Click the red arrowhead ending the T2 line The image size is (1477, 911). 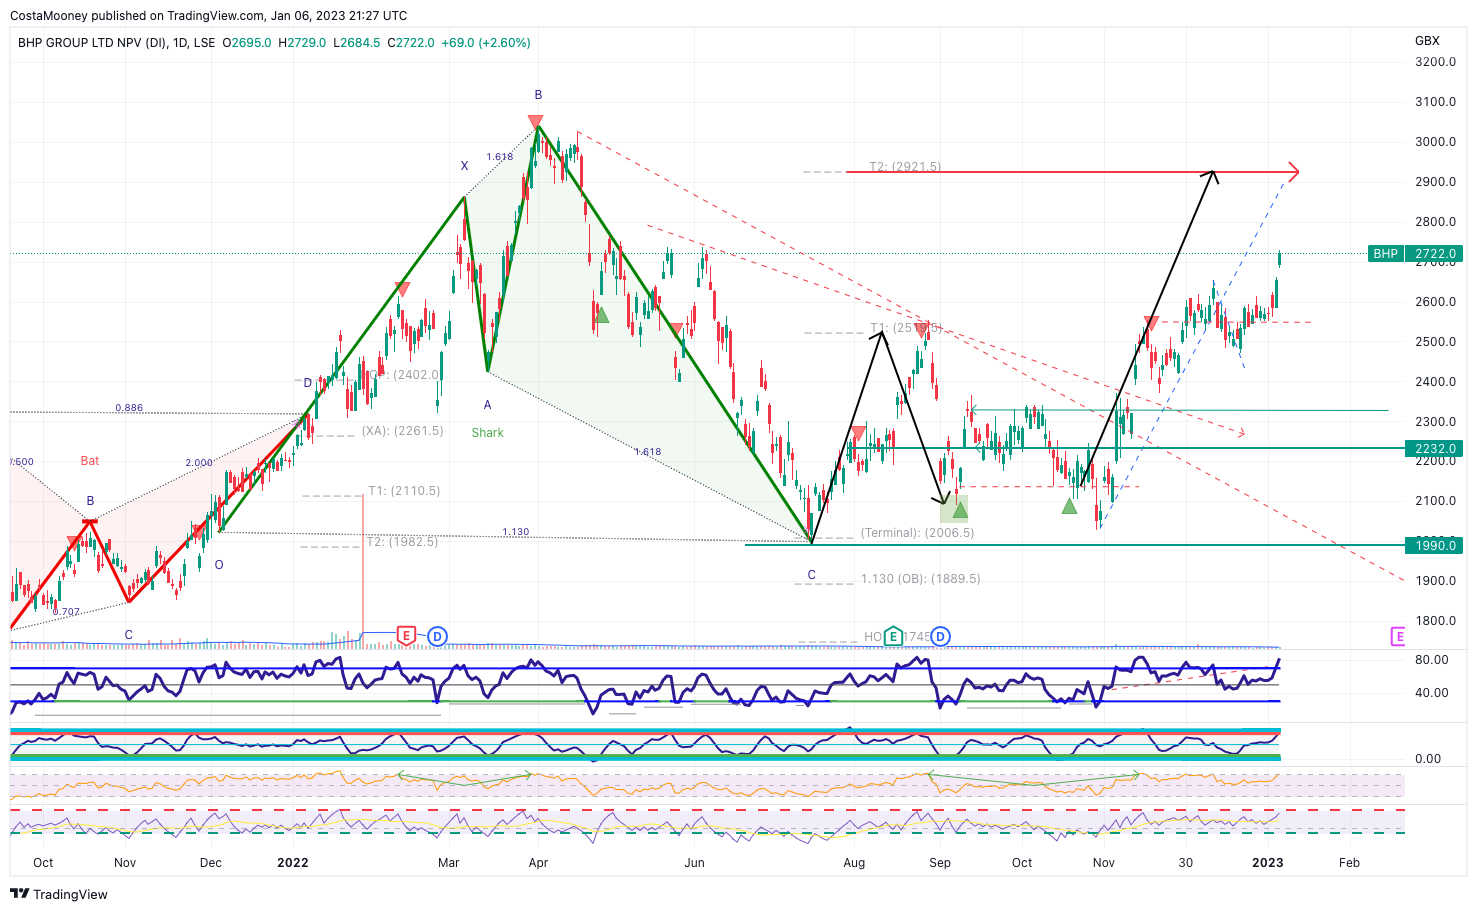1292,172
